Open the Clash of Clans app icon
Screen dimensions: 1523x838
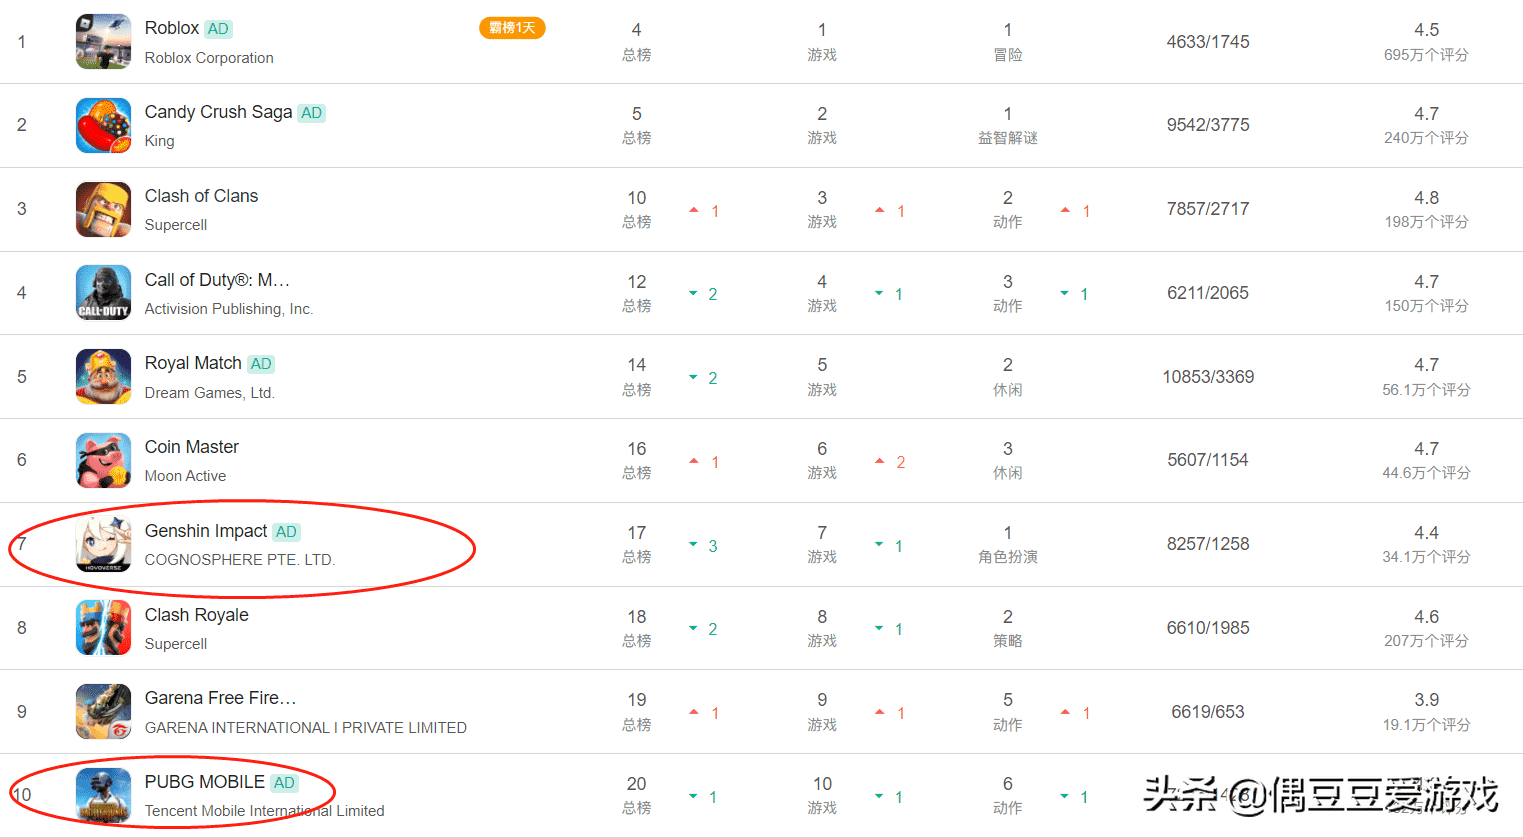point(104,209)
